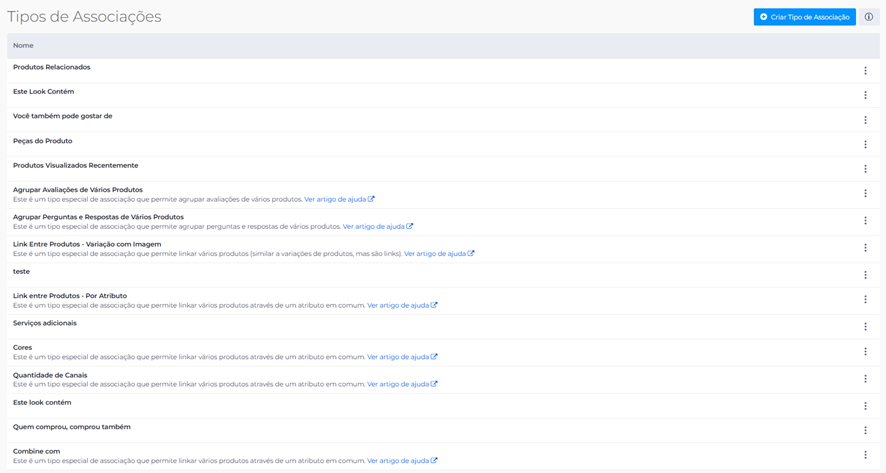Image resolution: width=886 pixels, height=473 pixels.
Task: Open options for Serviços adicionais row
Action: [x=865, y=327]
